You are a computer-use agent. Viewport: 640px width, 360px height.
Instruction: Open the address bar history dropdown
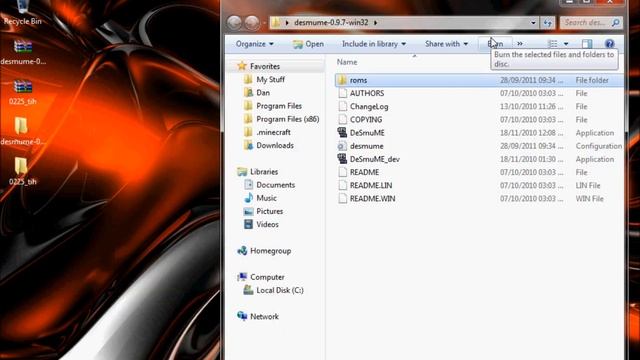click(533, 22)
